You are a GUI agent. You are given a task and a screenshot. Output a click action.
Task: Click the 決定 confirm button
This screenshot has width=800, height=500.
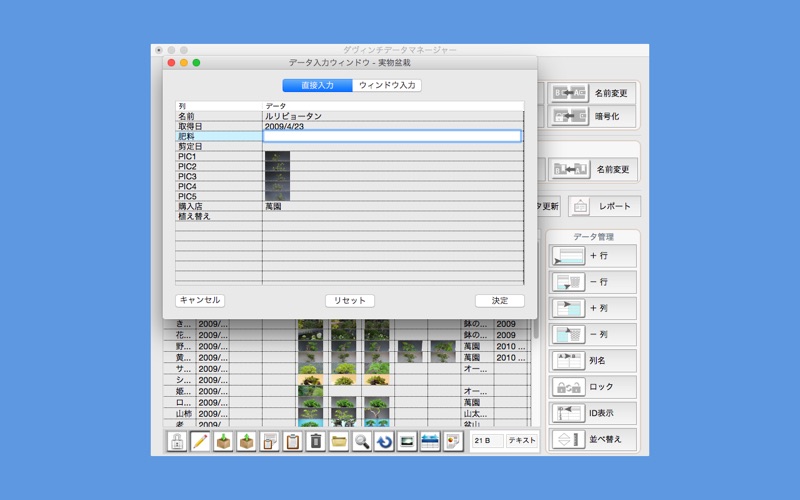coord(499,301)
